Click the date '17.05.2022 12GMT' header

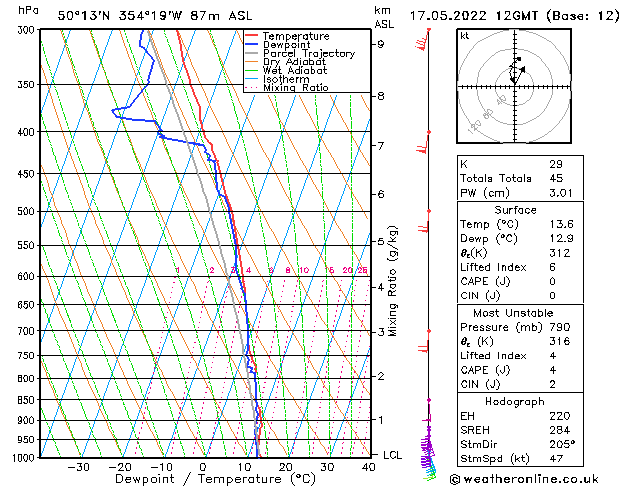(476, 16)
